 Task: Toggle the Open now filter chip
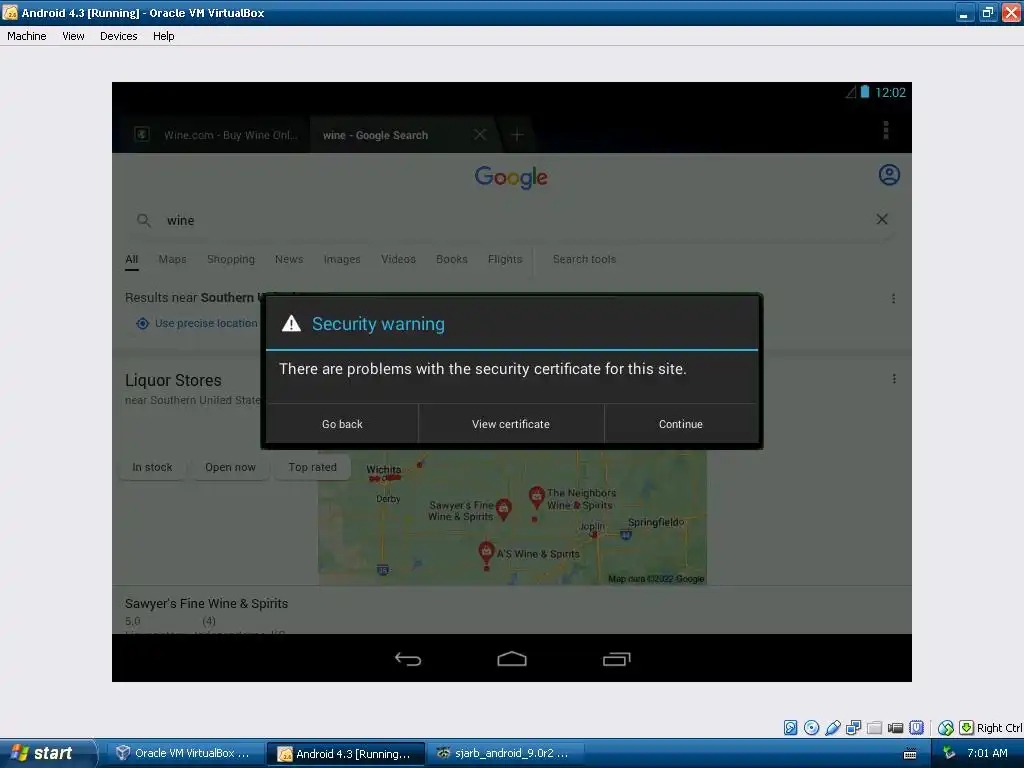click(x=230, y=468)
